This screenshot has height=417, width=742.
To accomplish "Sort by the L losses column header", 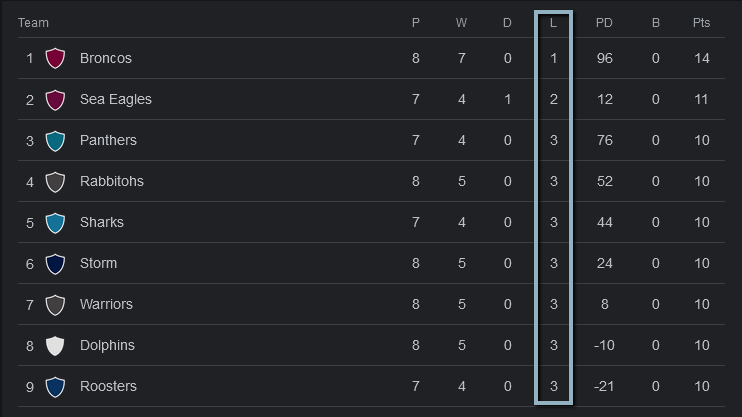I will (553, 23).
